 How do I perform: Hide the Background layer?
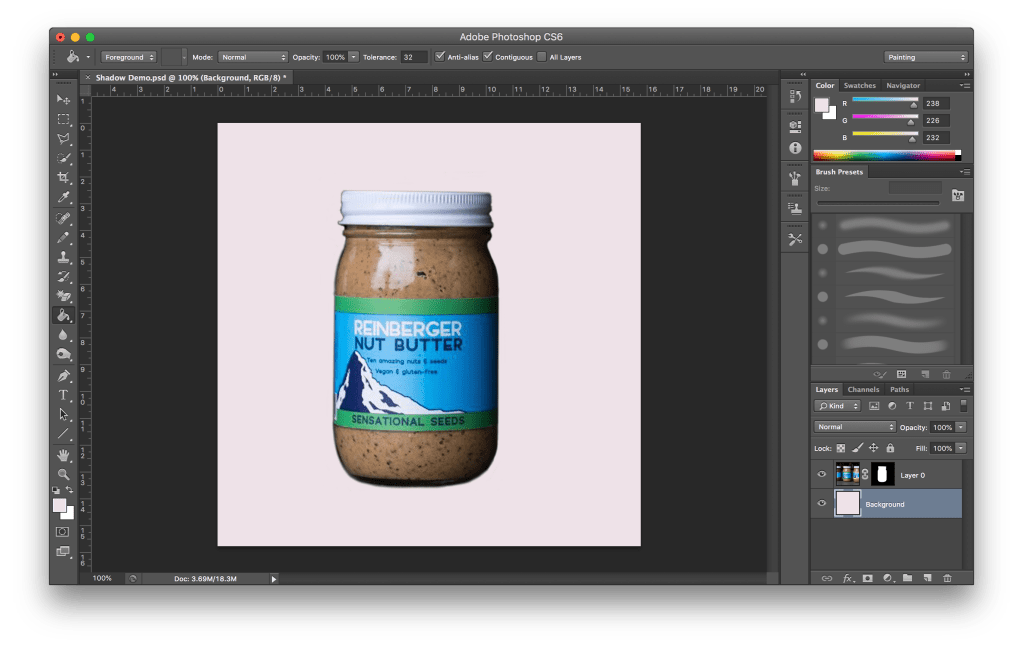click(822, 504)
